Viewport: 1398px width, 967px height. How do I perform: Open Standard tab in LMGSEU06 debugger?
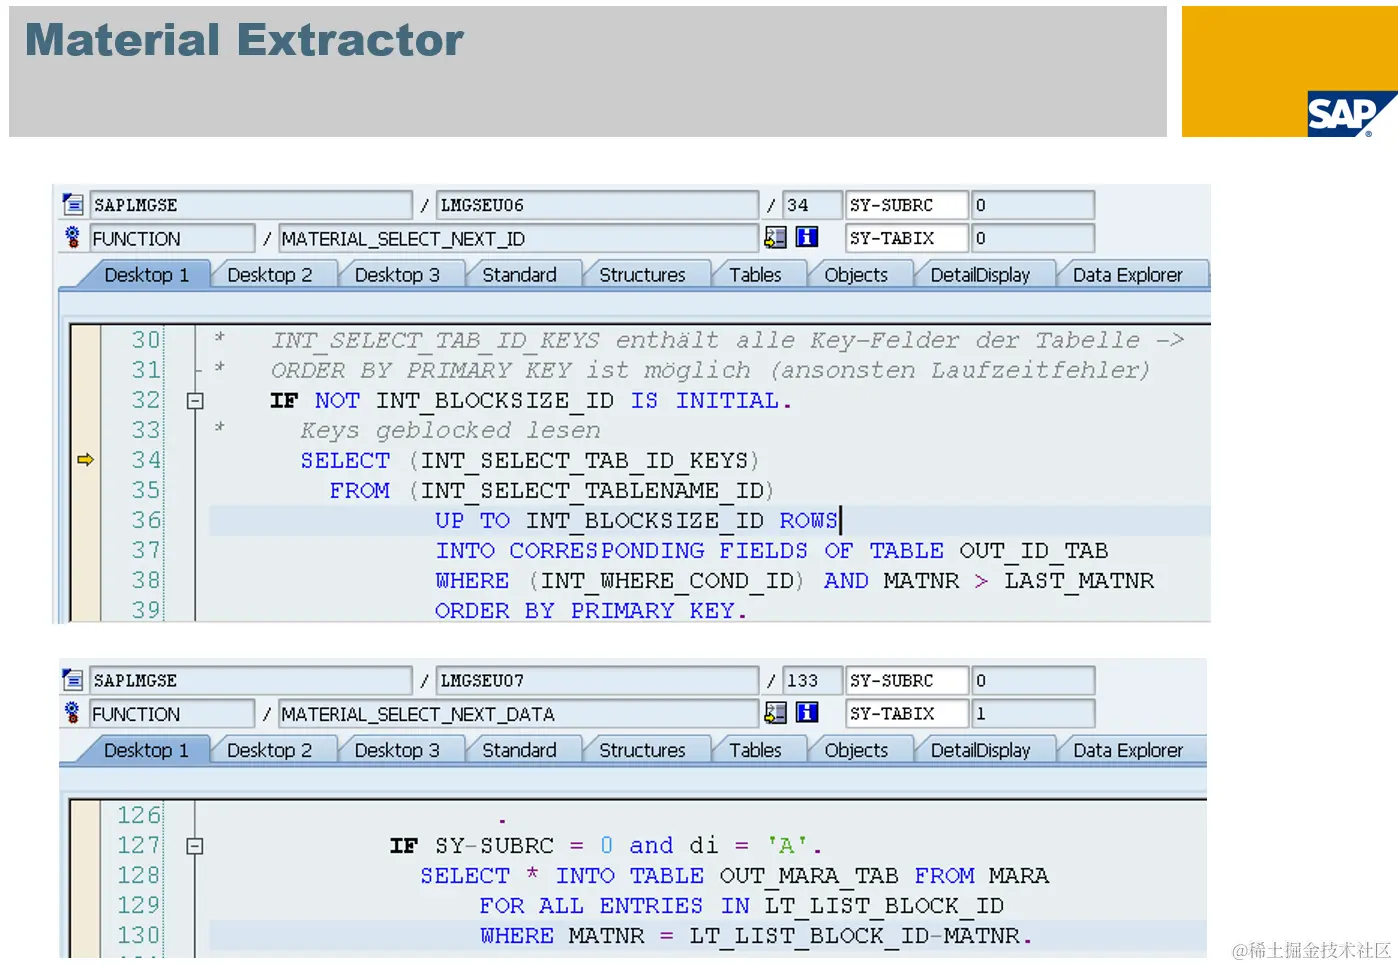[x=519, y=275]
